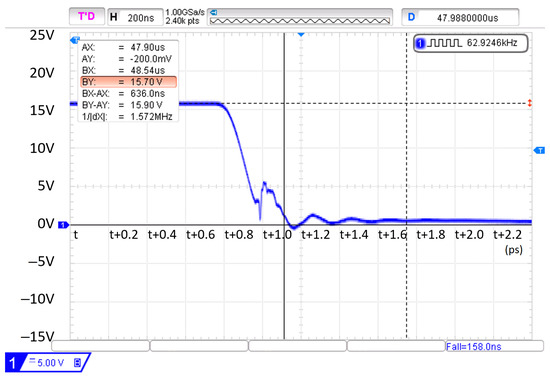Click the top-left blue trigger flag icon
Screen dimensions: 550x378
[75, 40]
